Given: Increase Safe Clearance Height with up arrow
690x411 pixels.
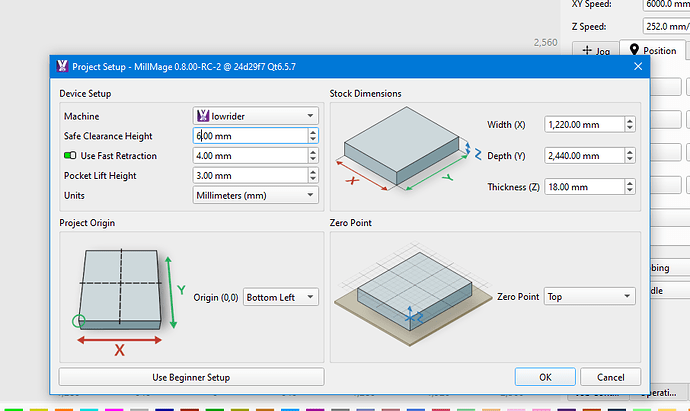Looking at the screenshot, I should (313, 132).
